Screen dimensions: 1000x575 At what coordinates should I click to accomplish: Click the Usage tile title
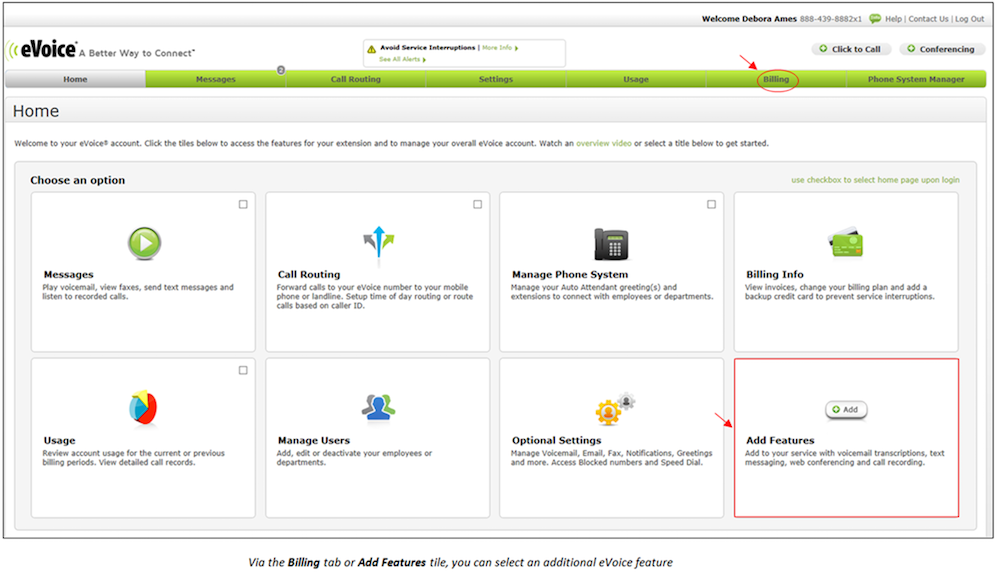tap(59, 440)
